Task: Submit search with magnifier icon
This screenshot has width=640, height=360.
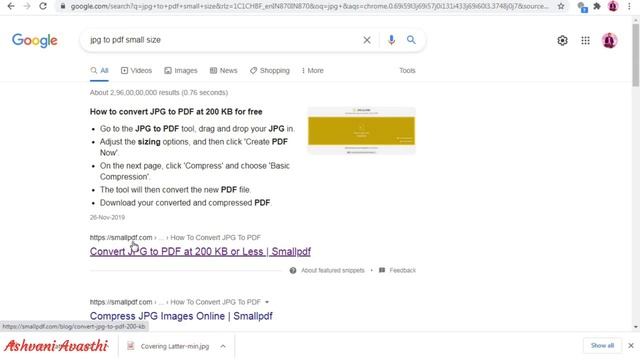Action: [x=411, y=40]
